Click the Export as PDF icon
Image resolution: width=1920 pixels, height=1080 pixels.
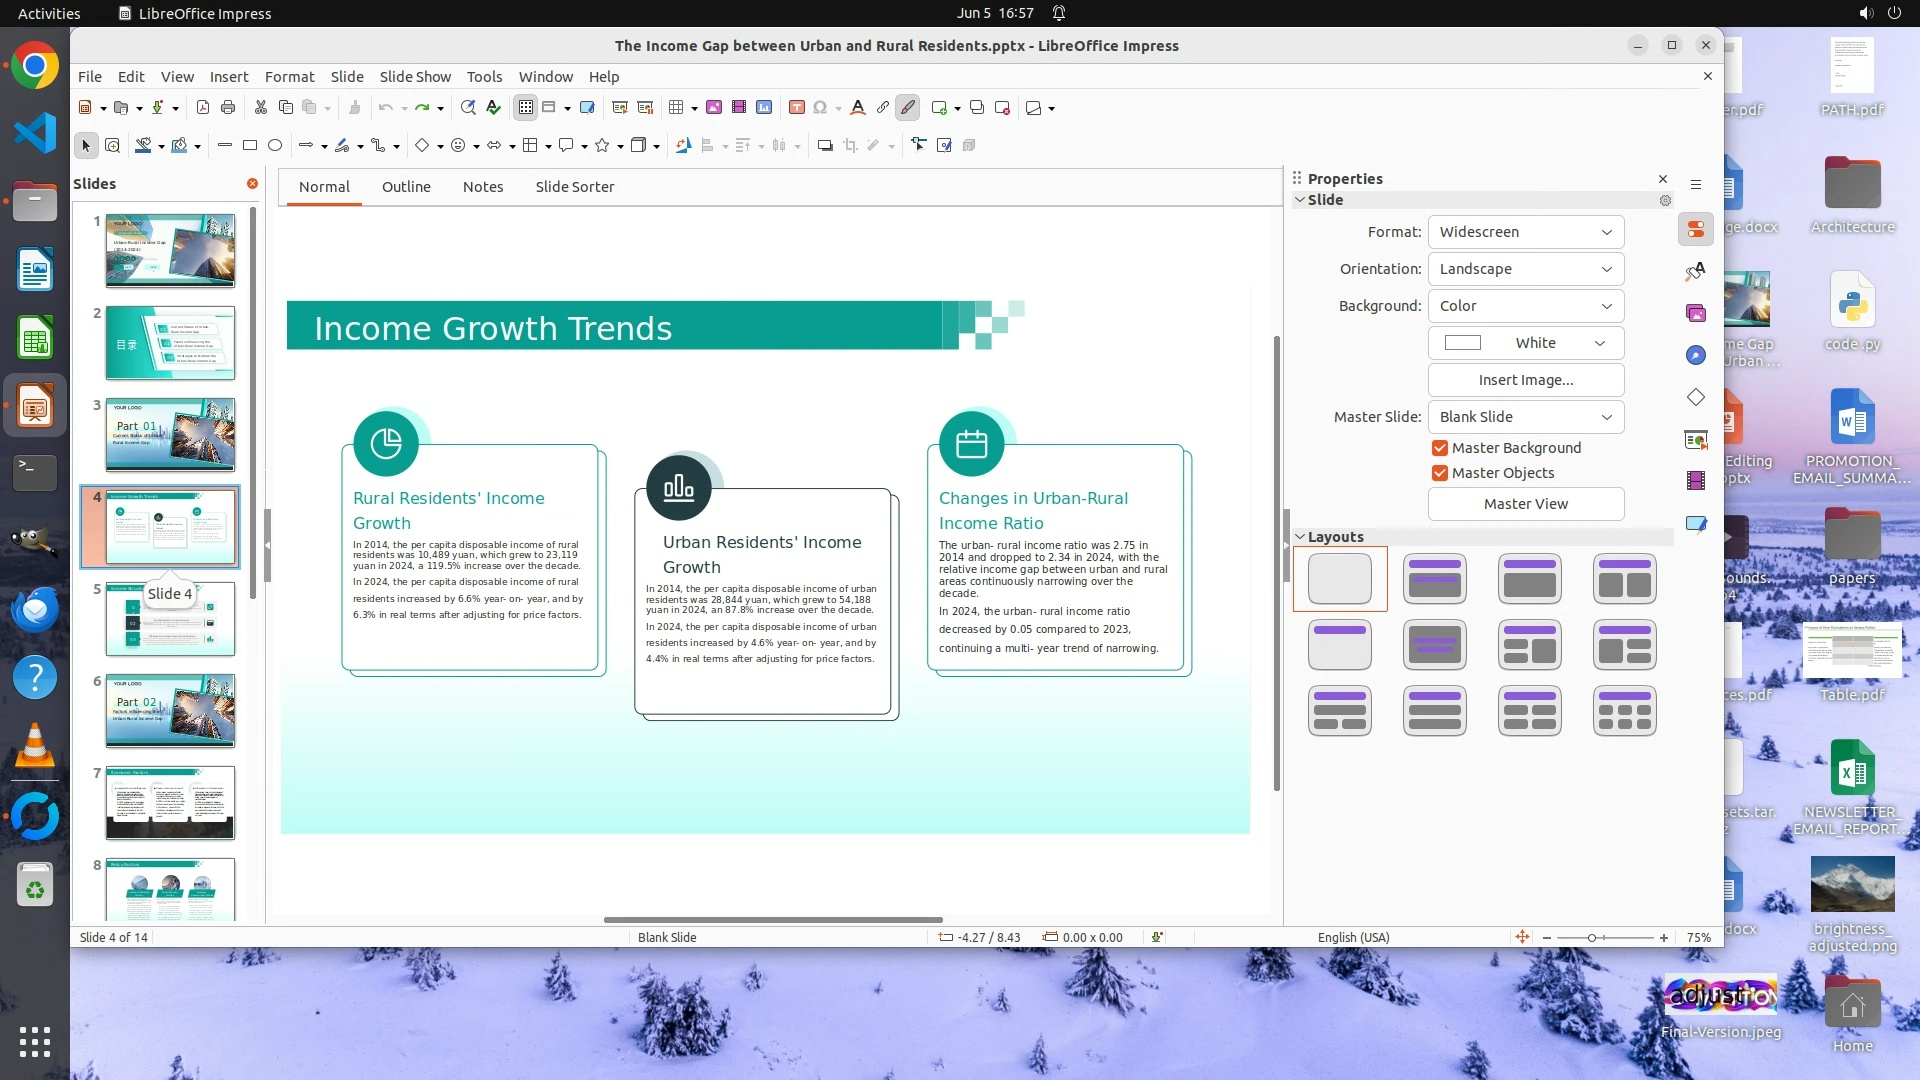pyautogui.click(x=203, y=108)
